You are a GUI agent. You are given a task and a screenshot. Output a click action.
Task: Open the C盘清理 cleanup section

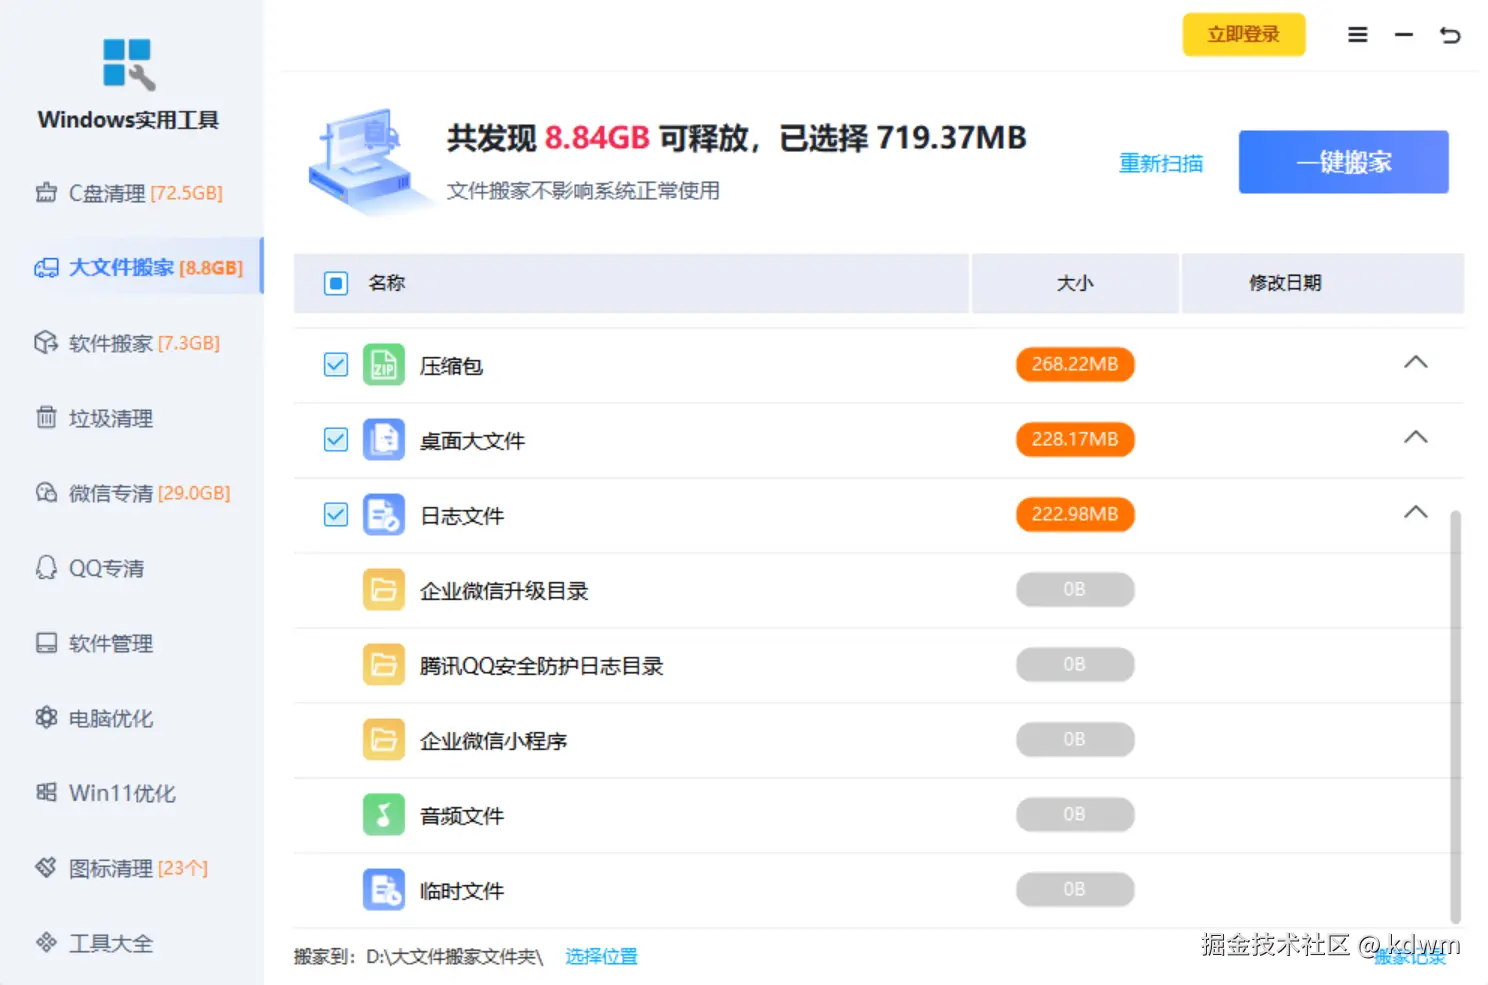tap(106, 192)
